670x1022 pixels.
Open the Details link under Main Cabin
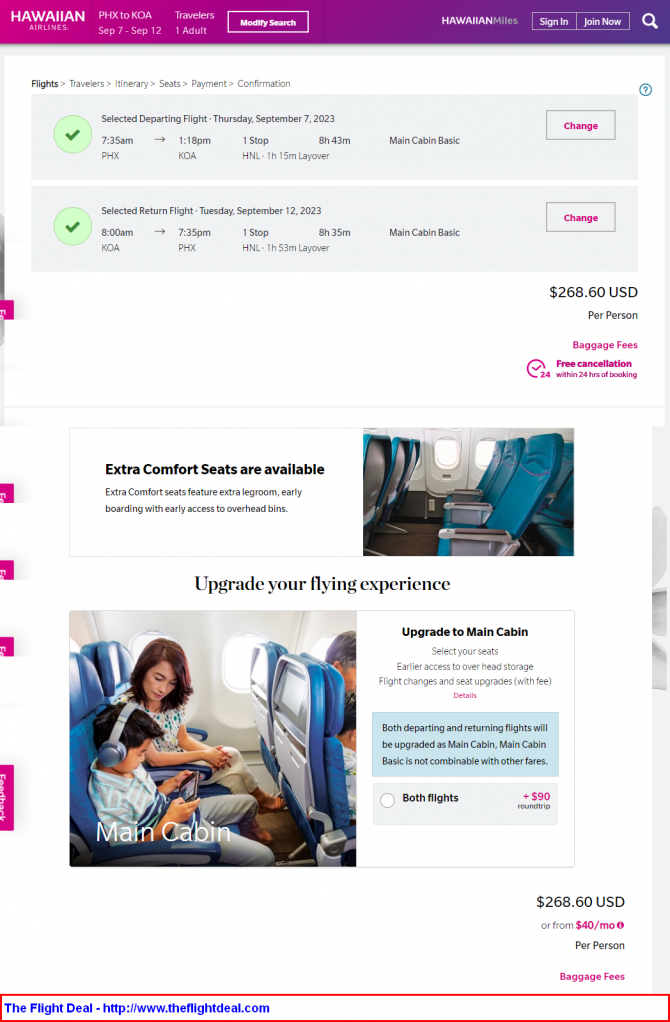[x=465, y=695]
